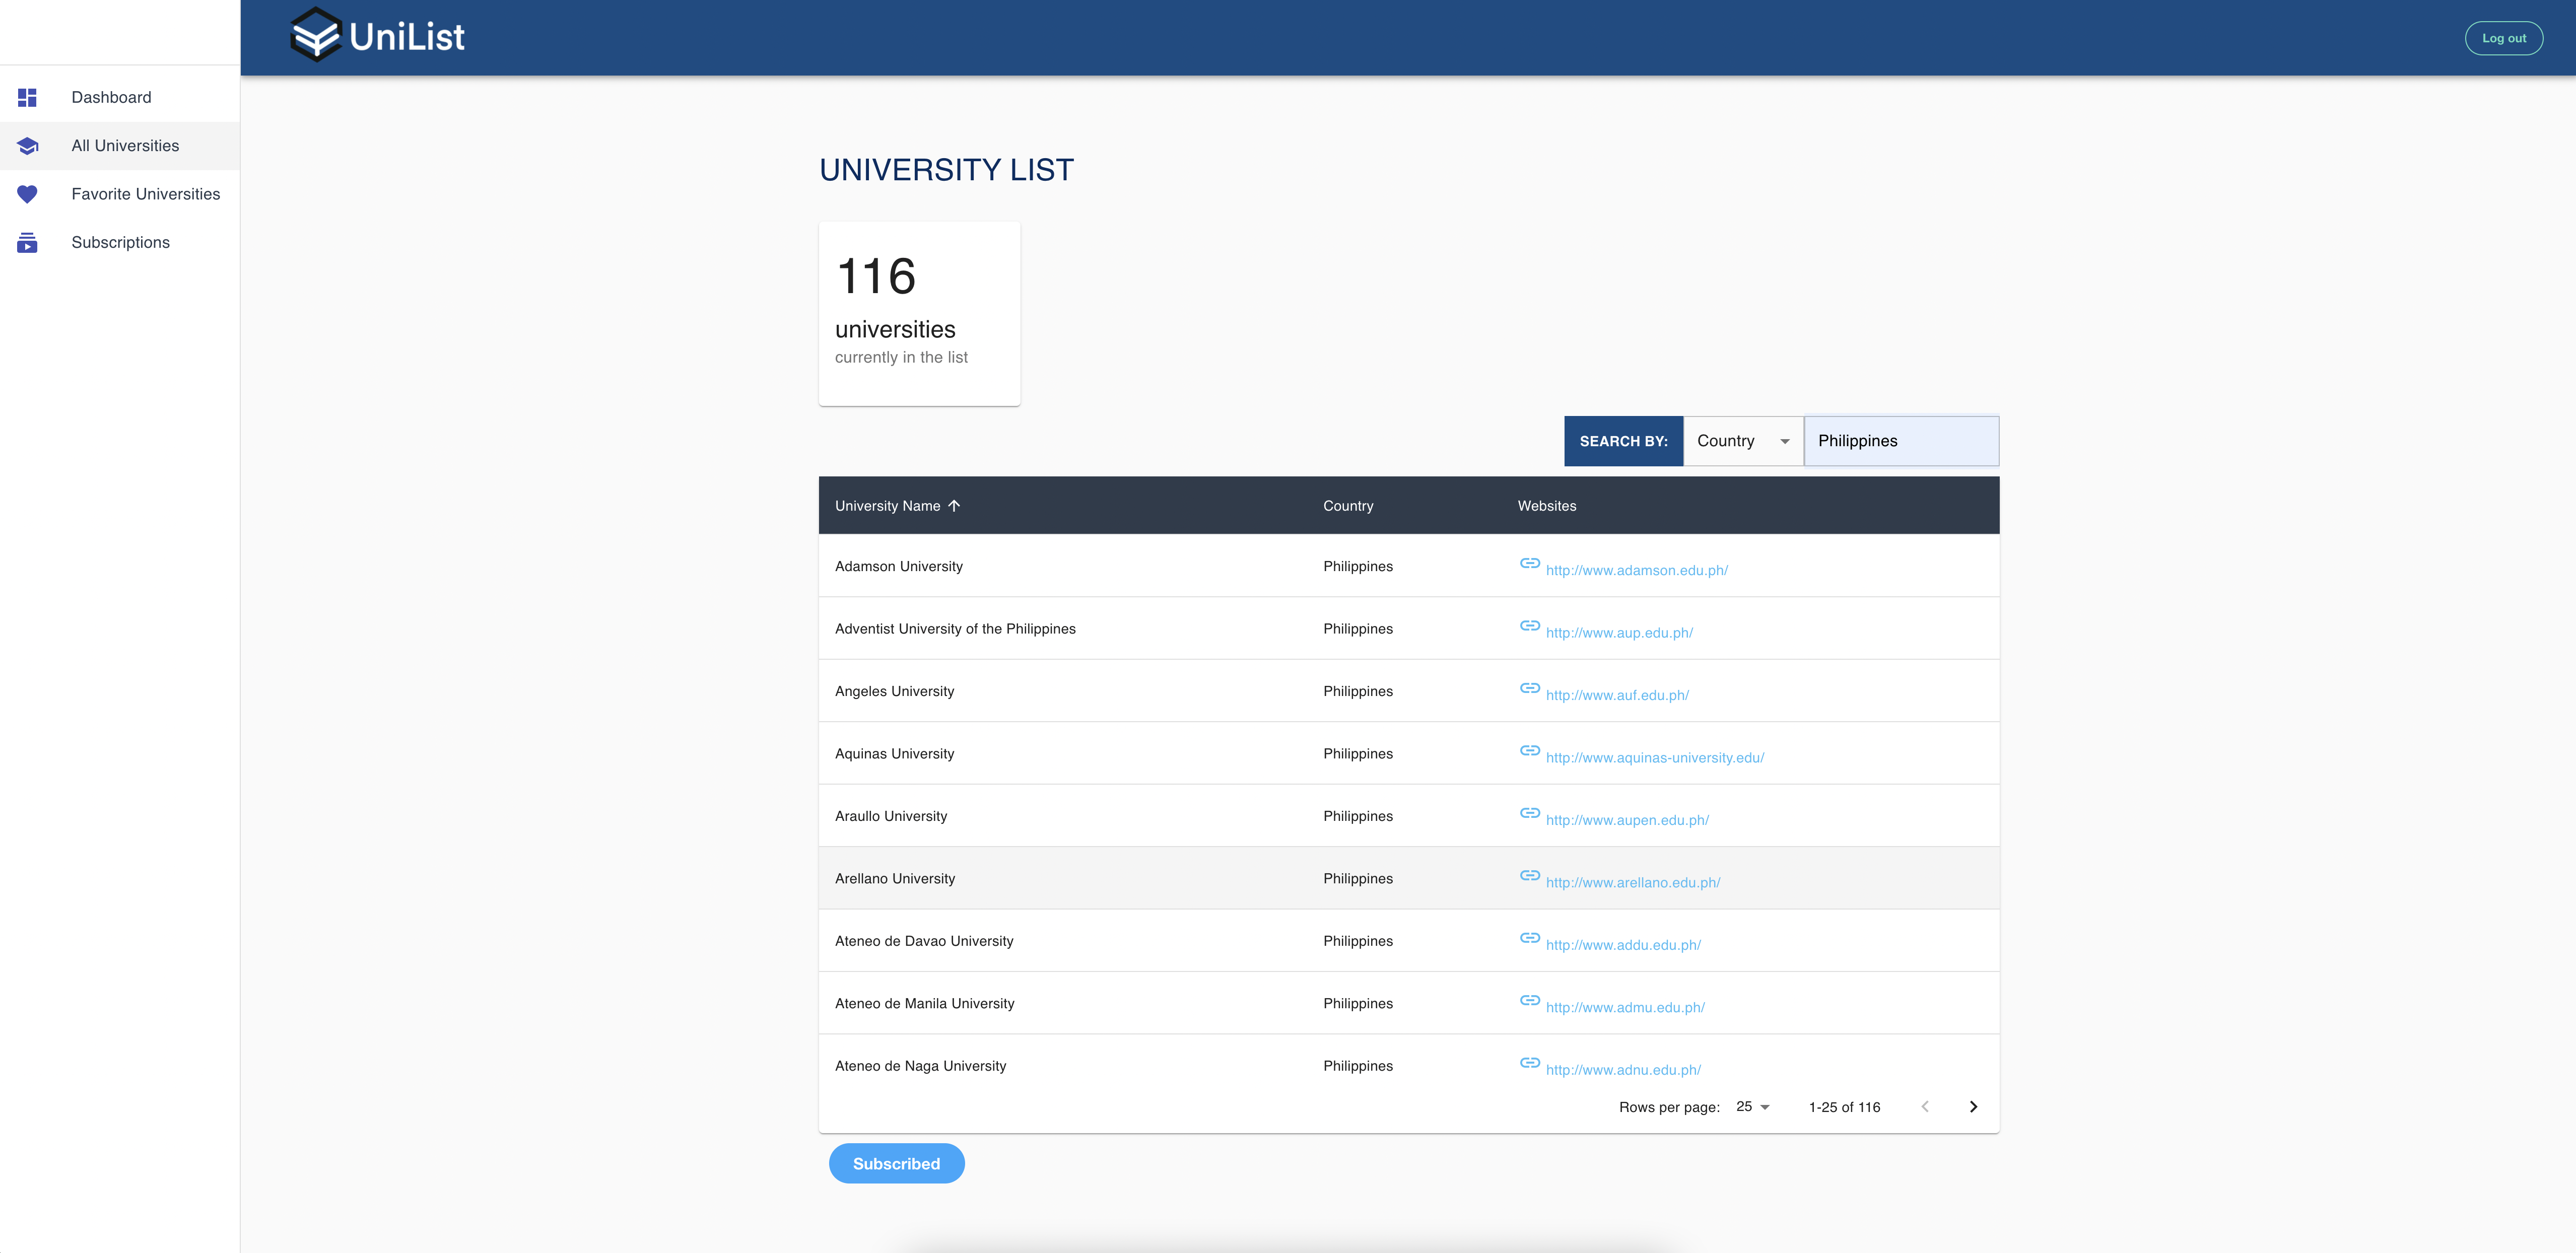Select Ateneo de Davao University name
The height and width of the screenshot is (1253, 2576).
pos(923,942)
